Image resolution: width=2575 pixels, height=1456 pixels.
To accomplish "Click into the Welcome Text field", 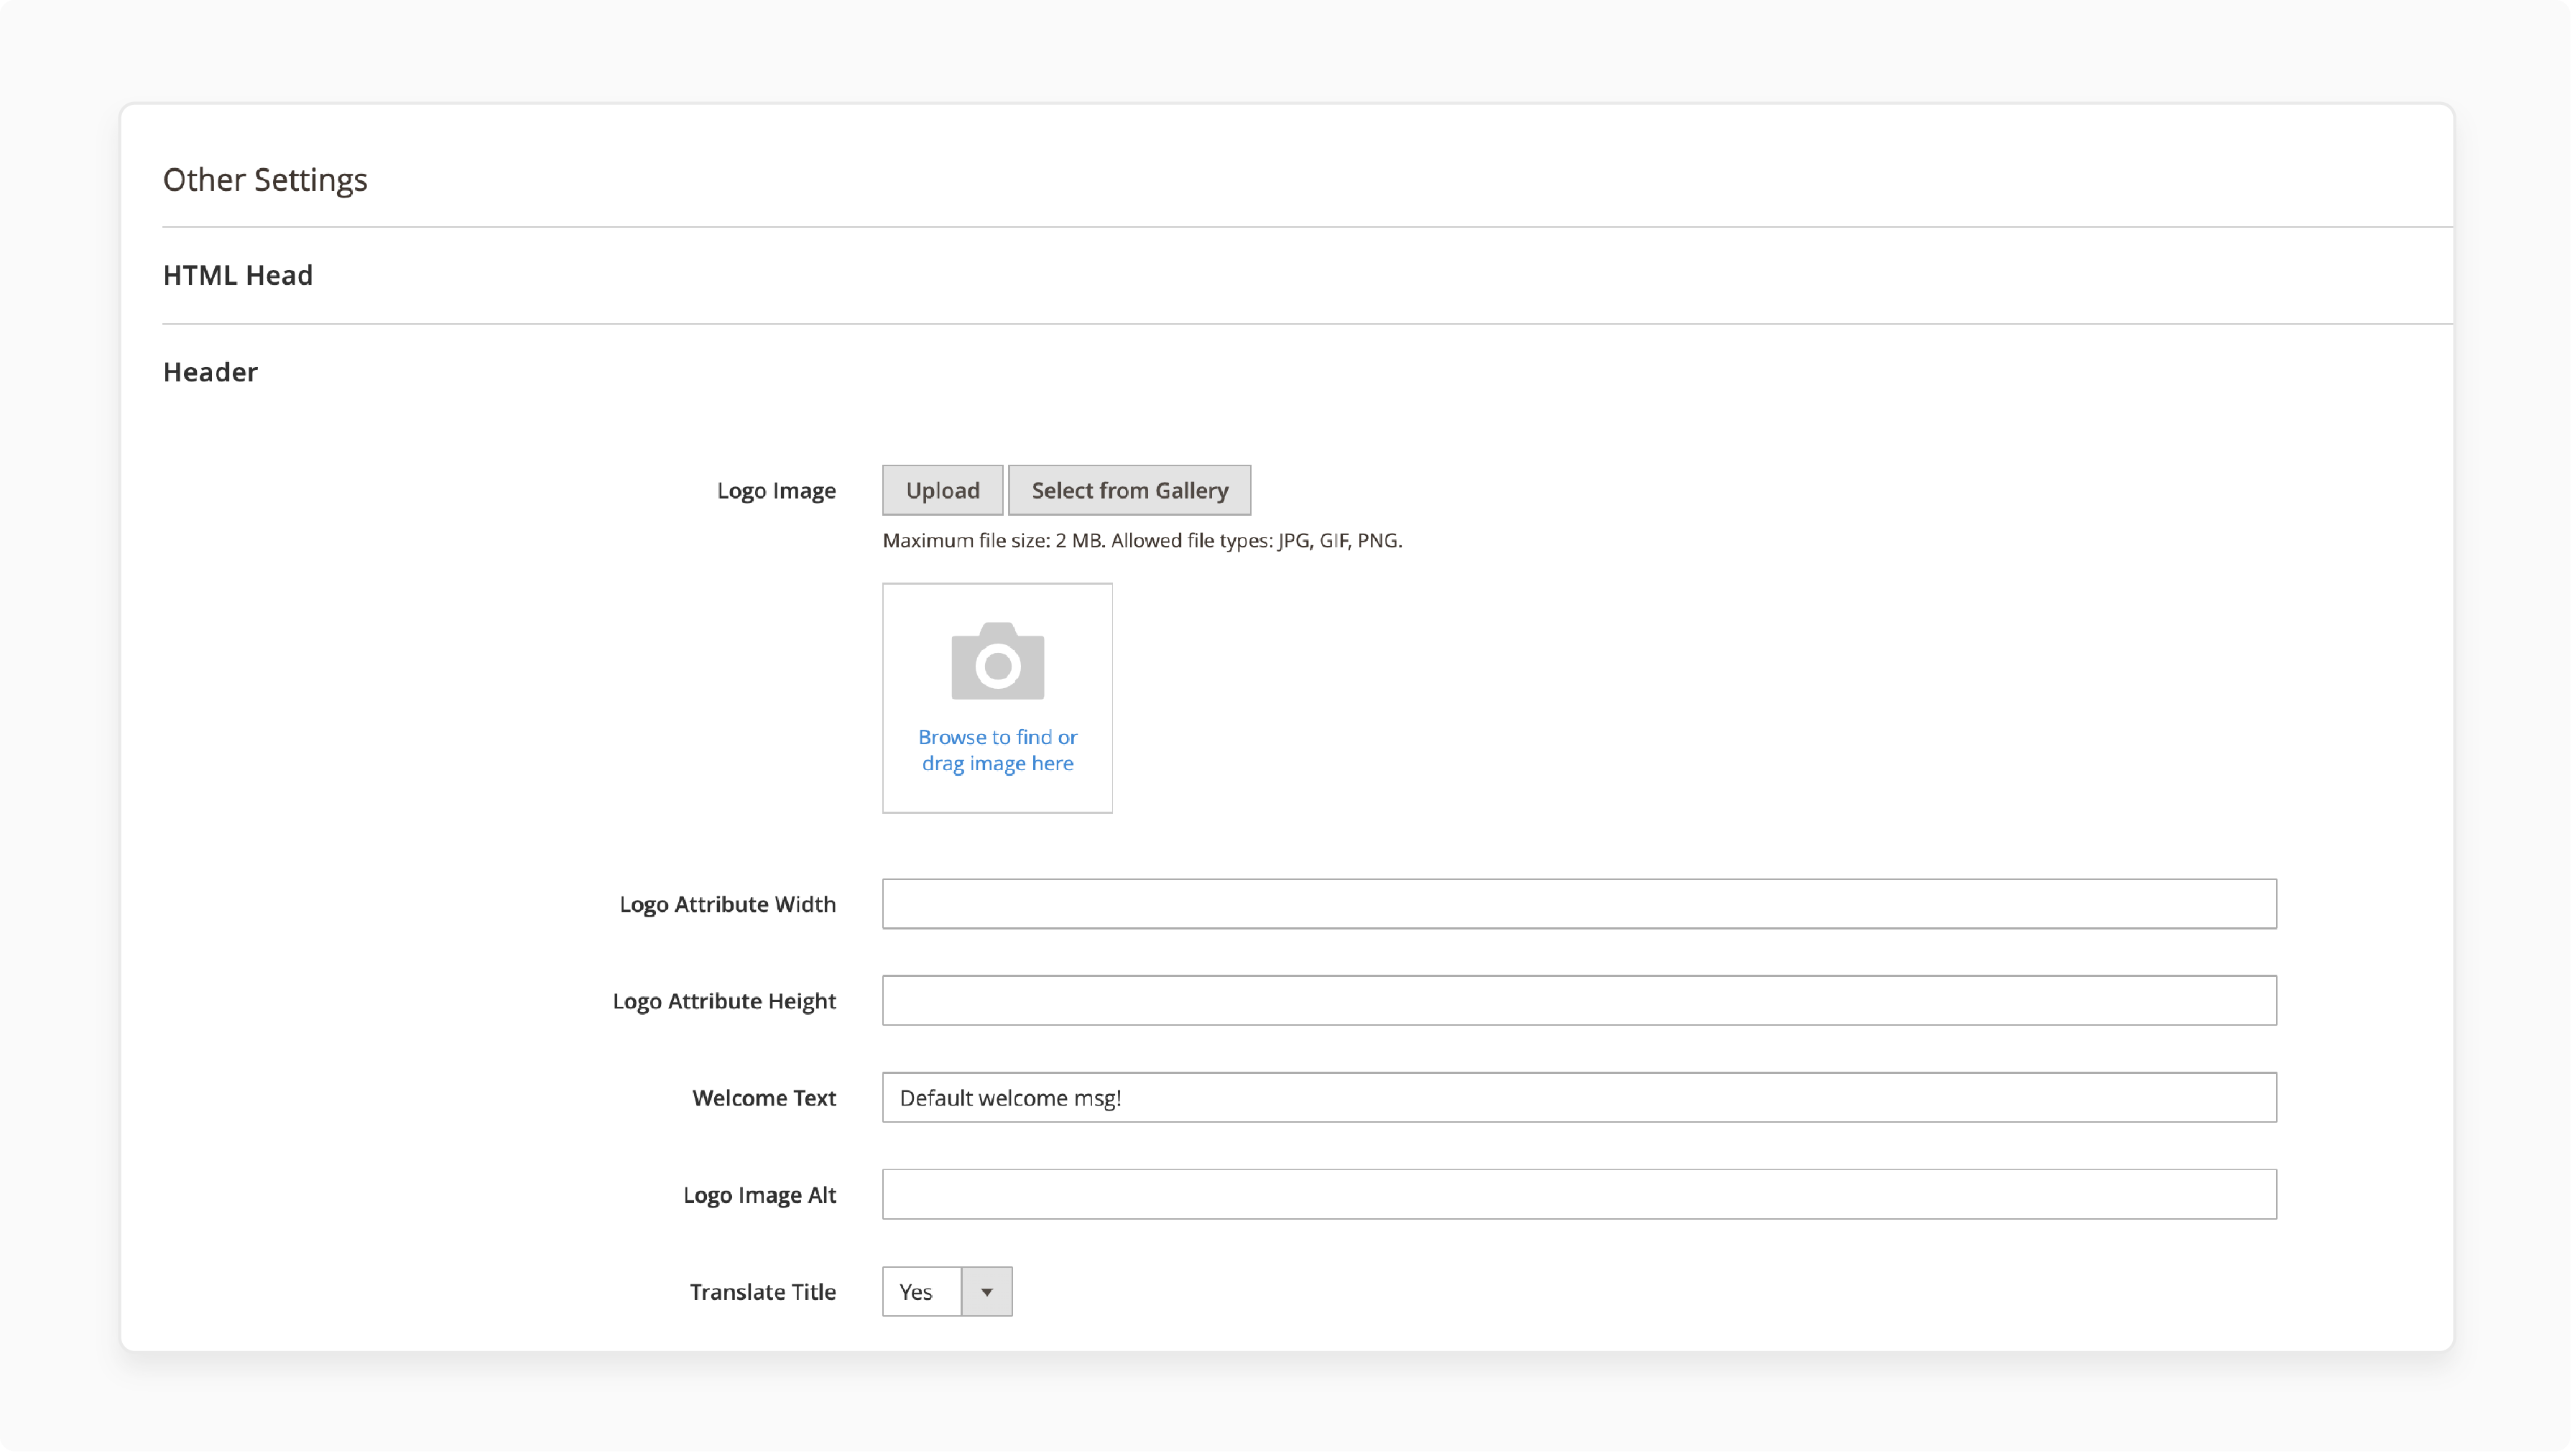I will pos(1580,1098).
